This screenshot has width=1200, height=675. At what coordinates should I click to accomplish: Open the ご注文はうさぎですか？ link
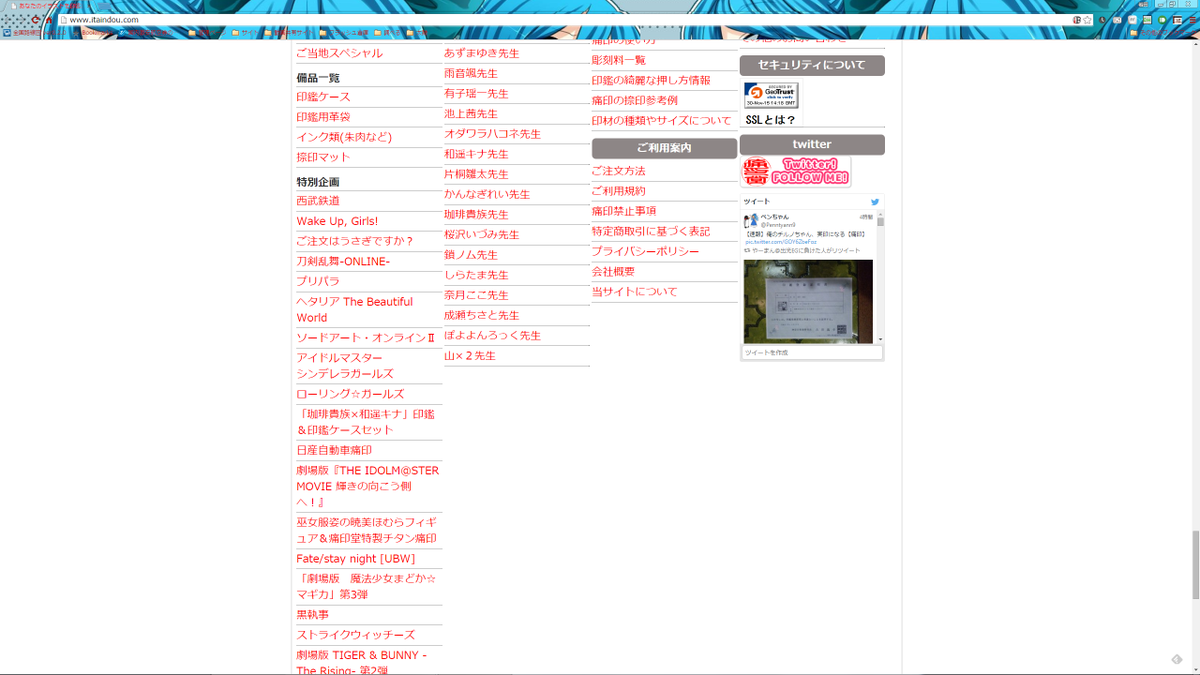click(x=355, y=241)
